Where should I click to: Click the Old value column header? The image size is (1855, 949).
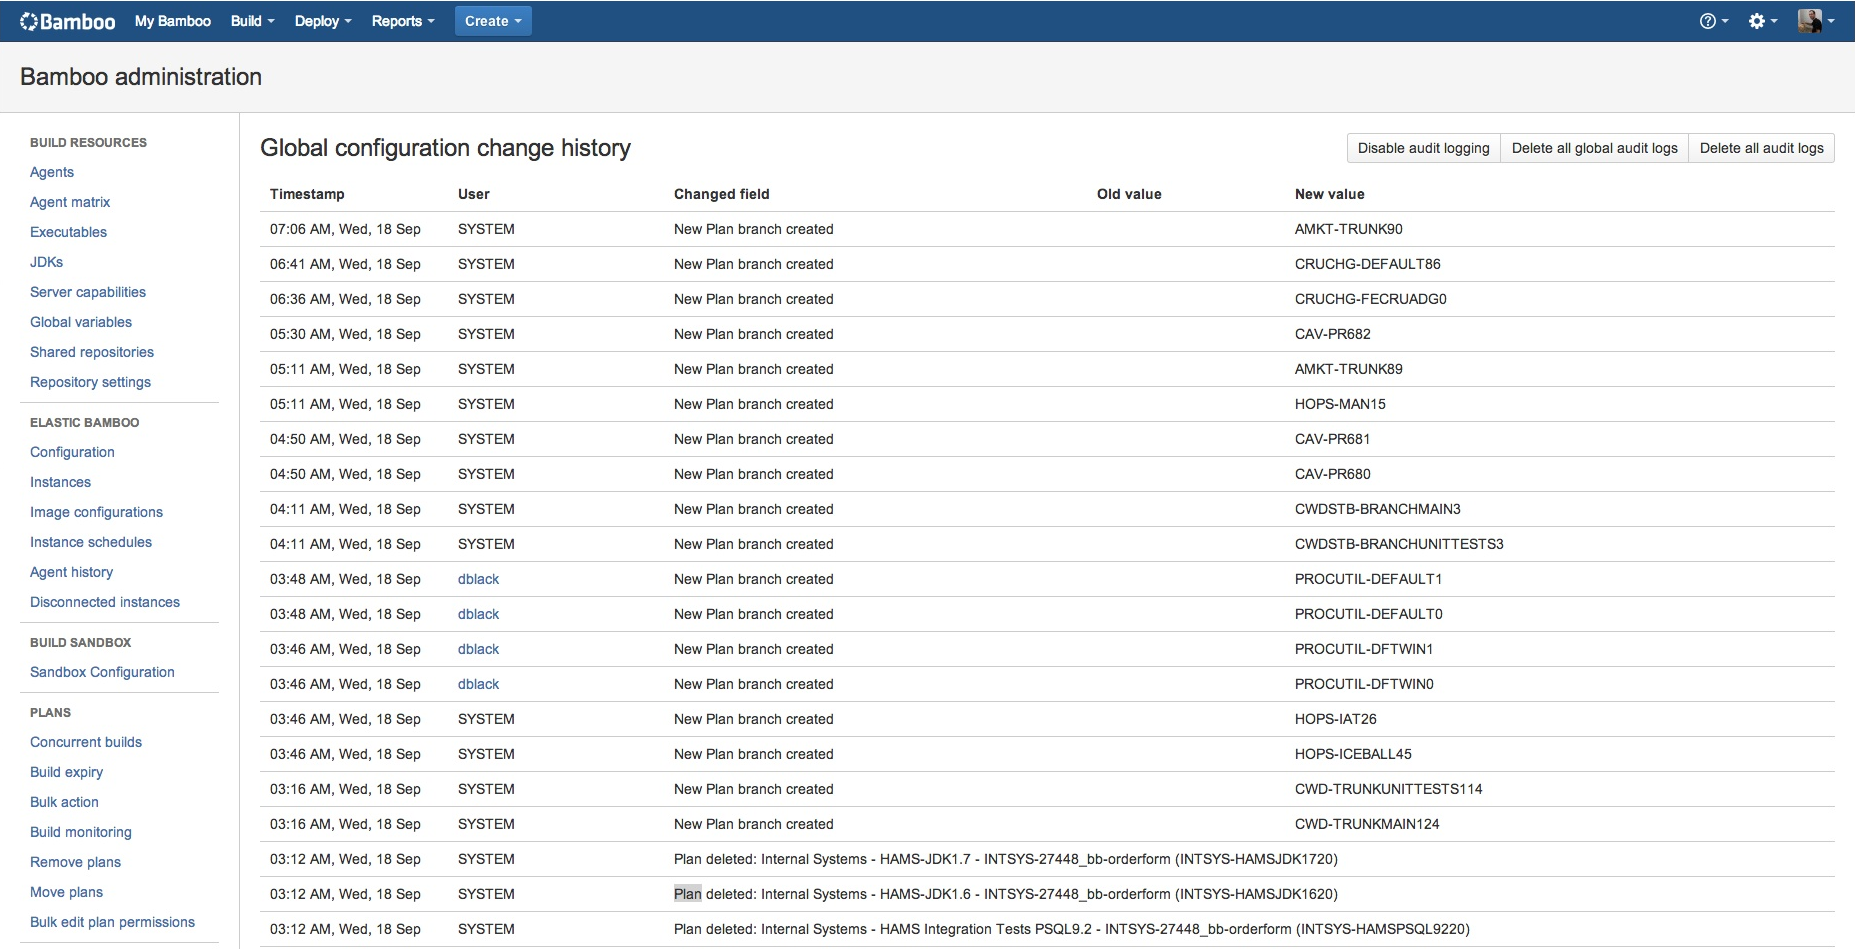[1129, 194]
